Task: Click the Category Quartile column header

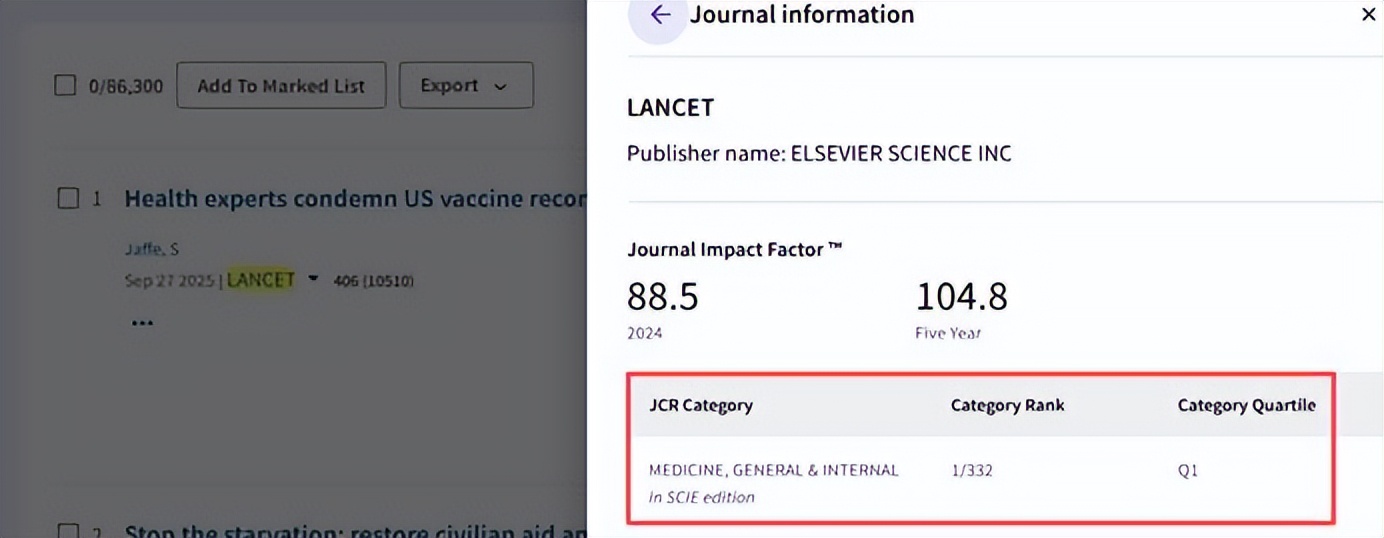Action: (1246, 405)
